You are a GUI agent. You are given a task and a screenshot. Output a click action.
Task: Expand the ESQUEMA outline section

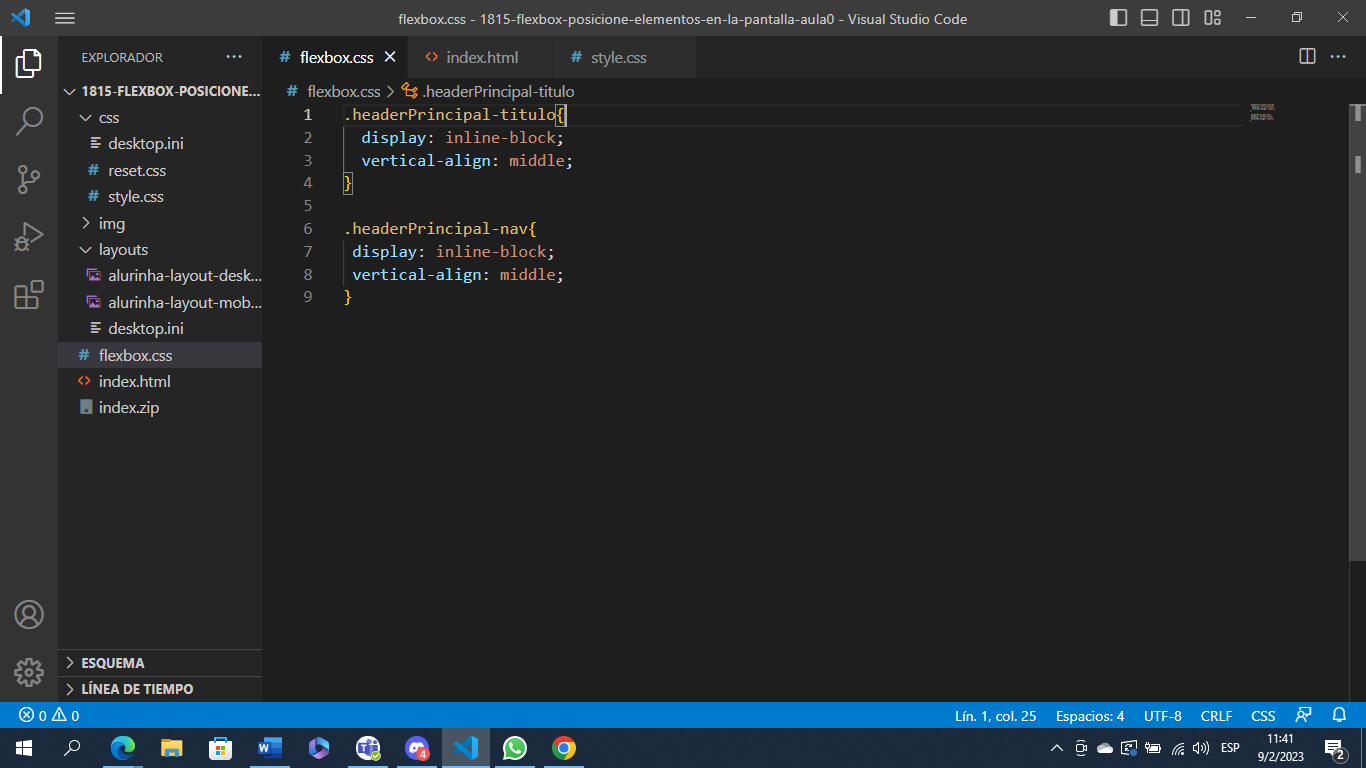(x=160, y=663)
